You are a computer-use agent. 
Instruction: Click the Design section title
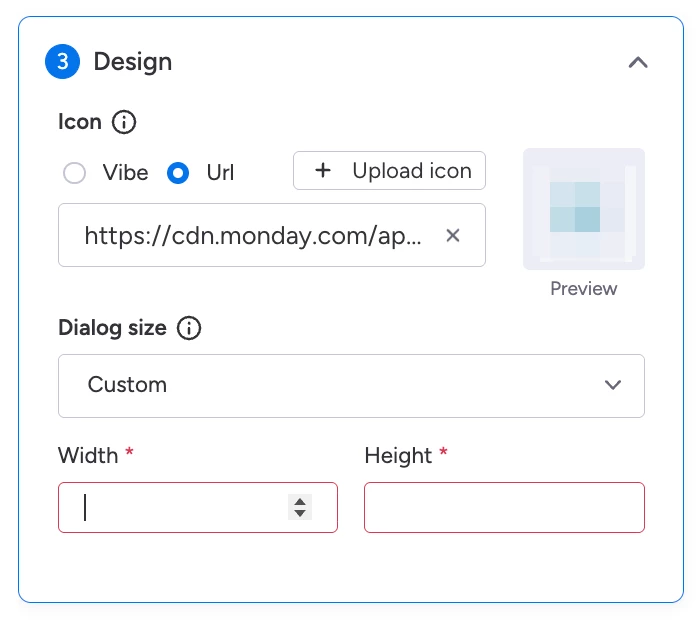coord(133,62)
